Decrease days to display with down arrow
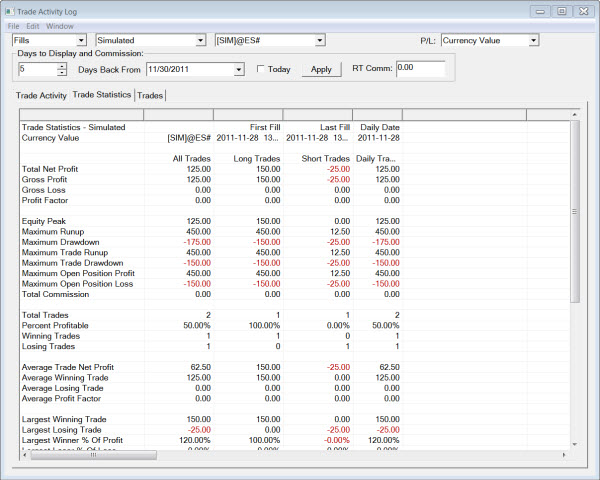The width and height of the screenshot is (600, 480). click(62, 74)
